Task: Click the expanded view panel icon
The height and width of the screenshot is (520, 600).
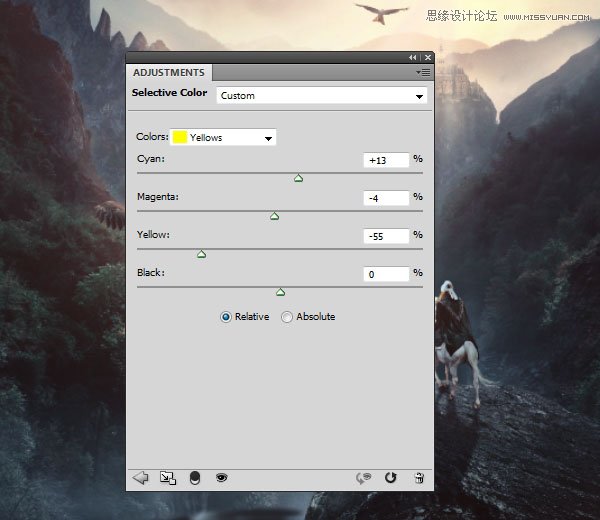Action: (x=168, y=478)
